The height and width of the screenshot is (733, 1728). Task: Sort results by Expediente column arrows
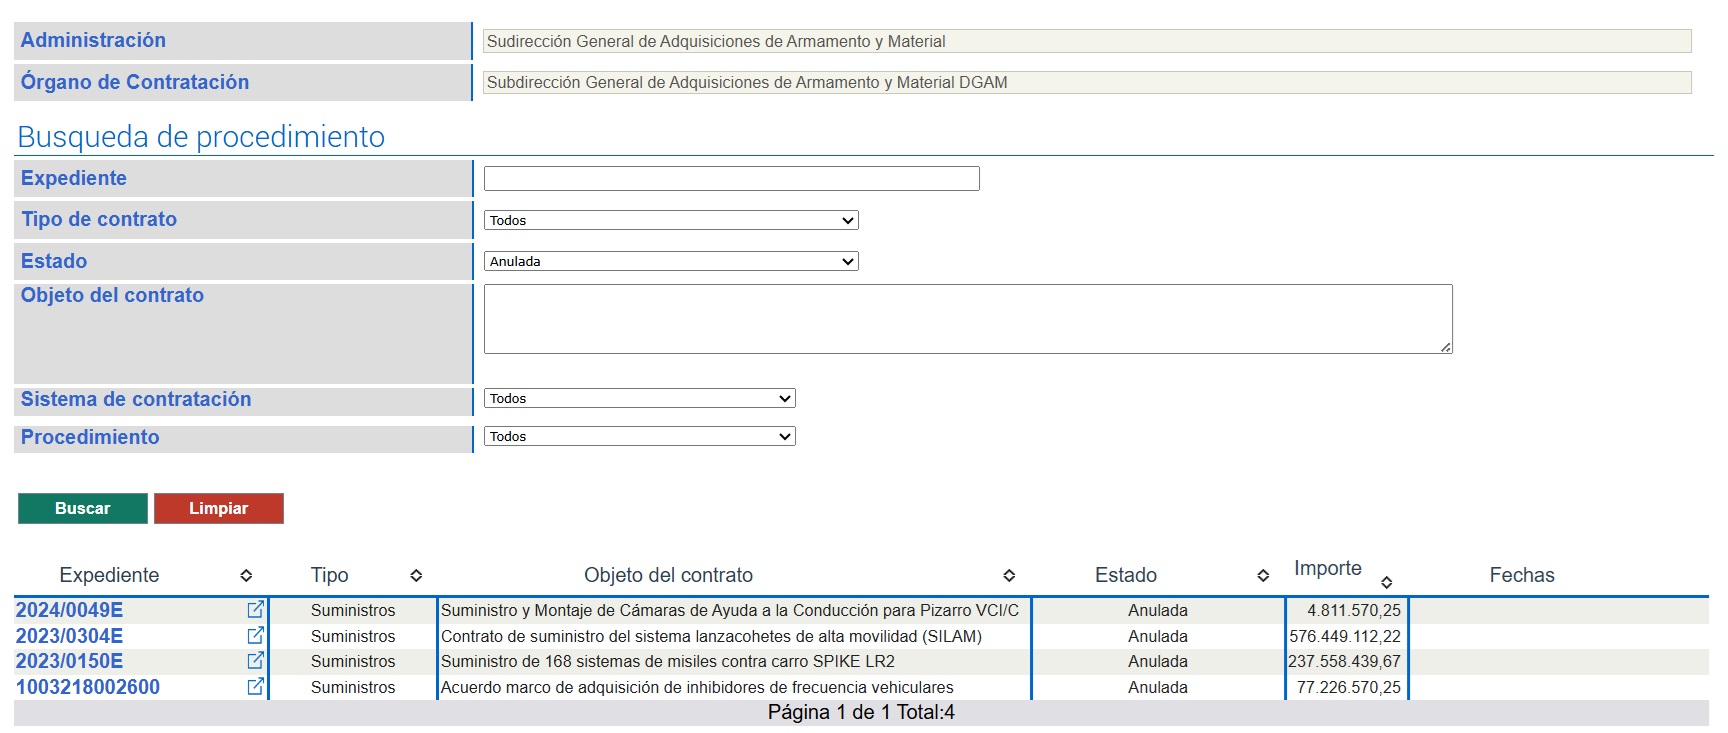coord(246,575)
